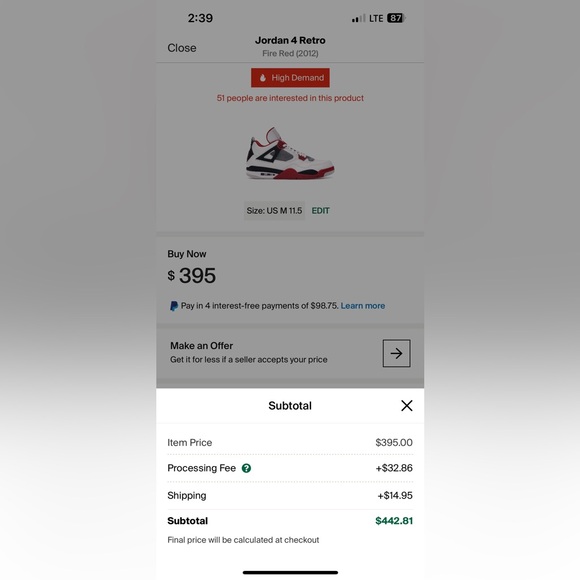
Task: Select the Size: US M 11.5 chip
Action: point(274,211)
